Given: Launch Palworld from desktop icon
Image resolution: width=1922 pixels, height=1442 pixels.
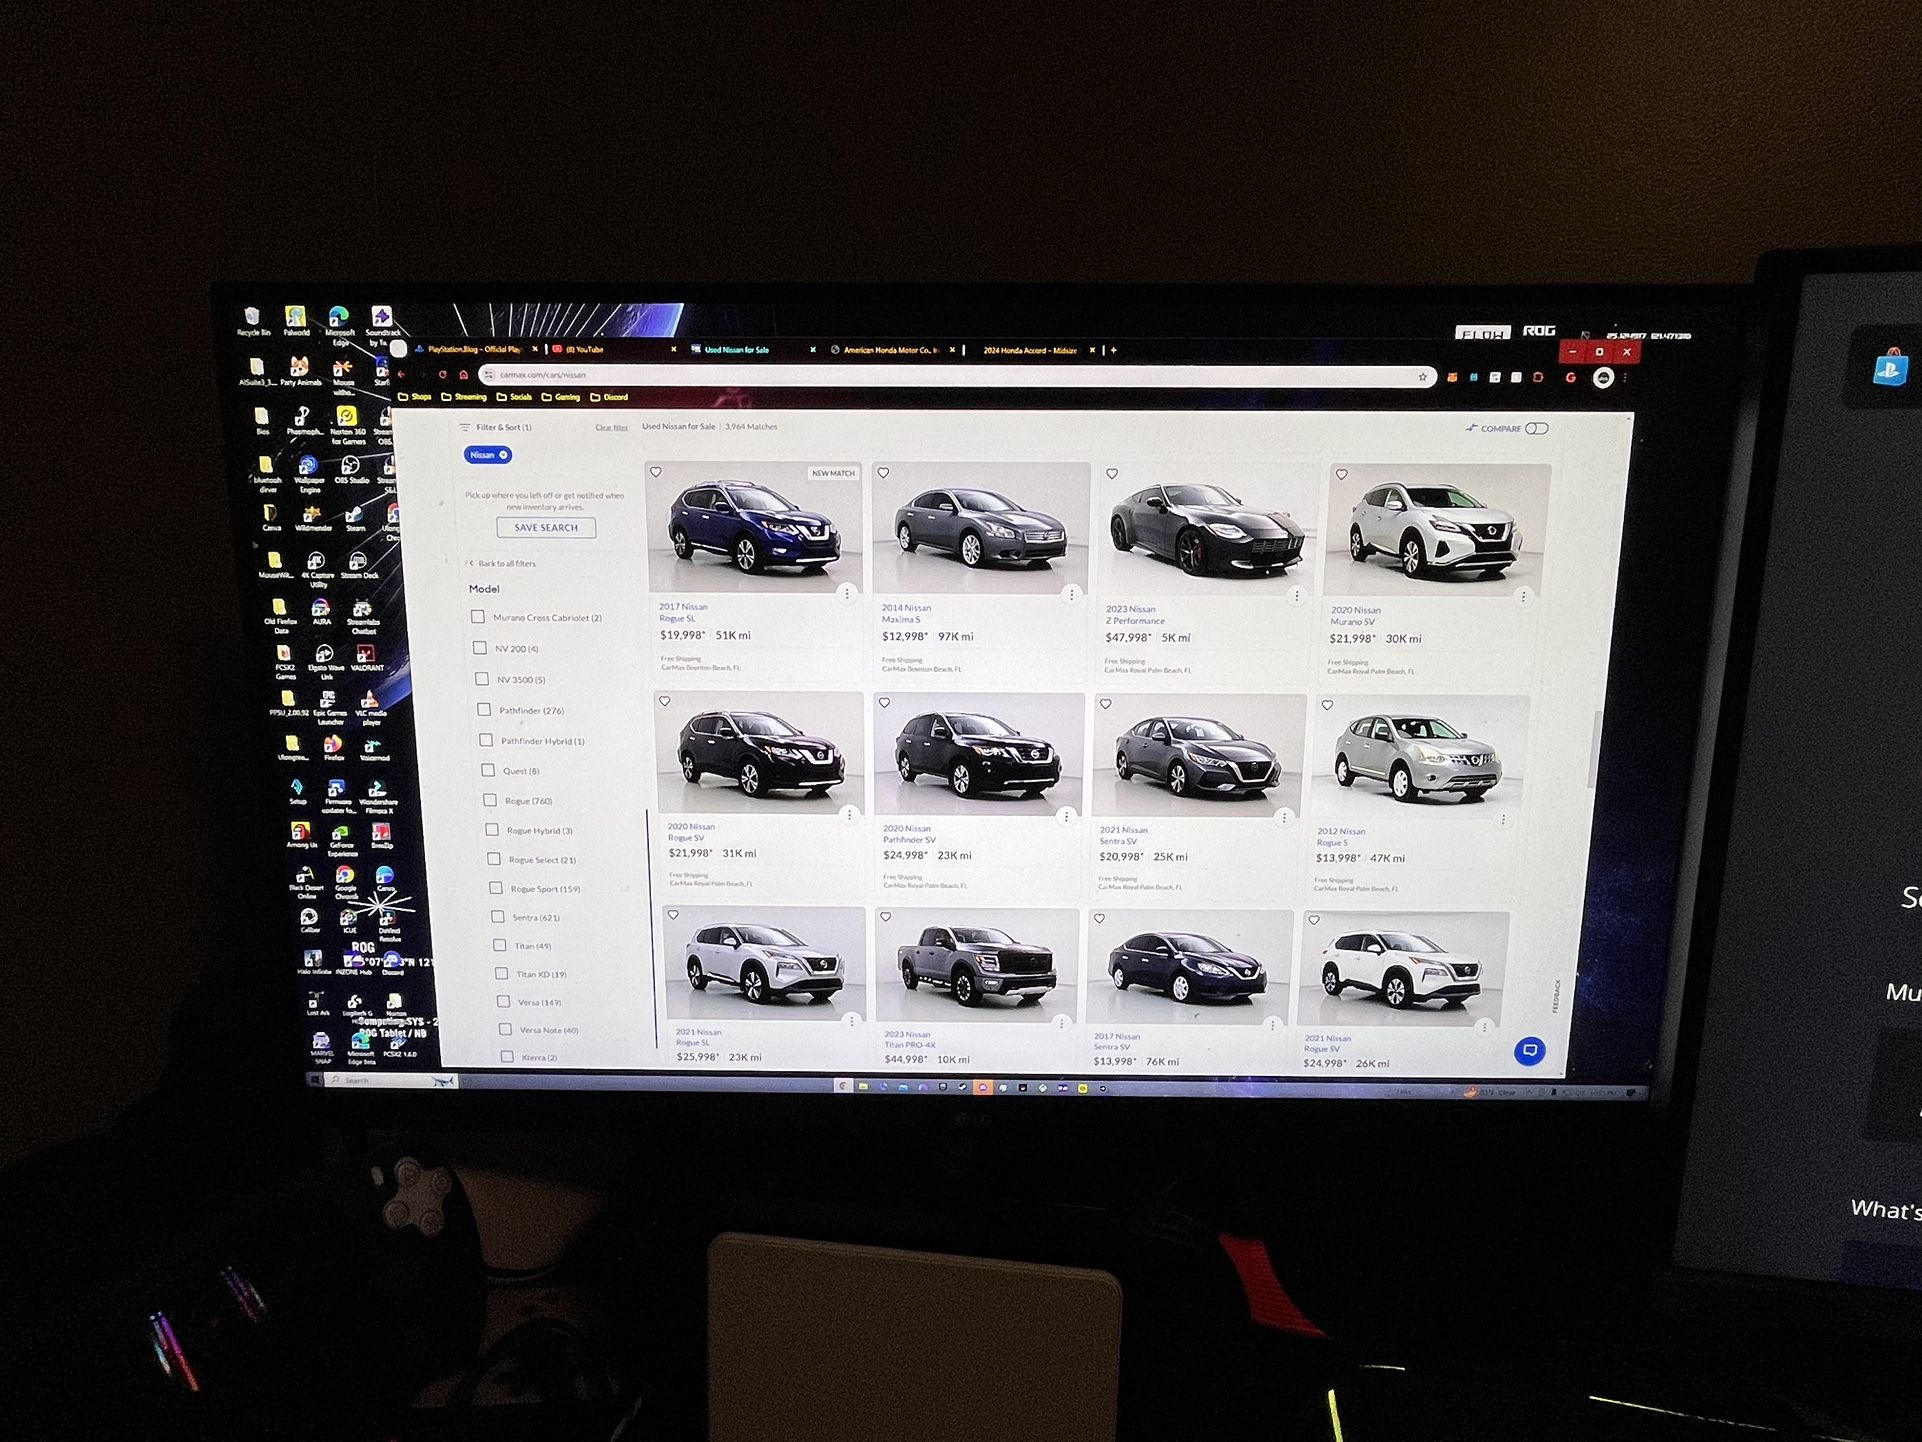Looking at the screenshot, I should click(296, 322).
